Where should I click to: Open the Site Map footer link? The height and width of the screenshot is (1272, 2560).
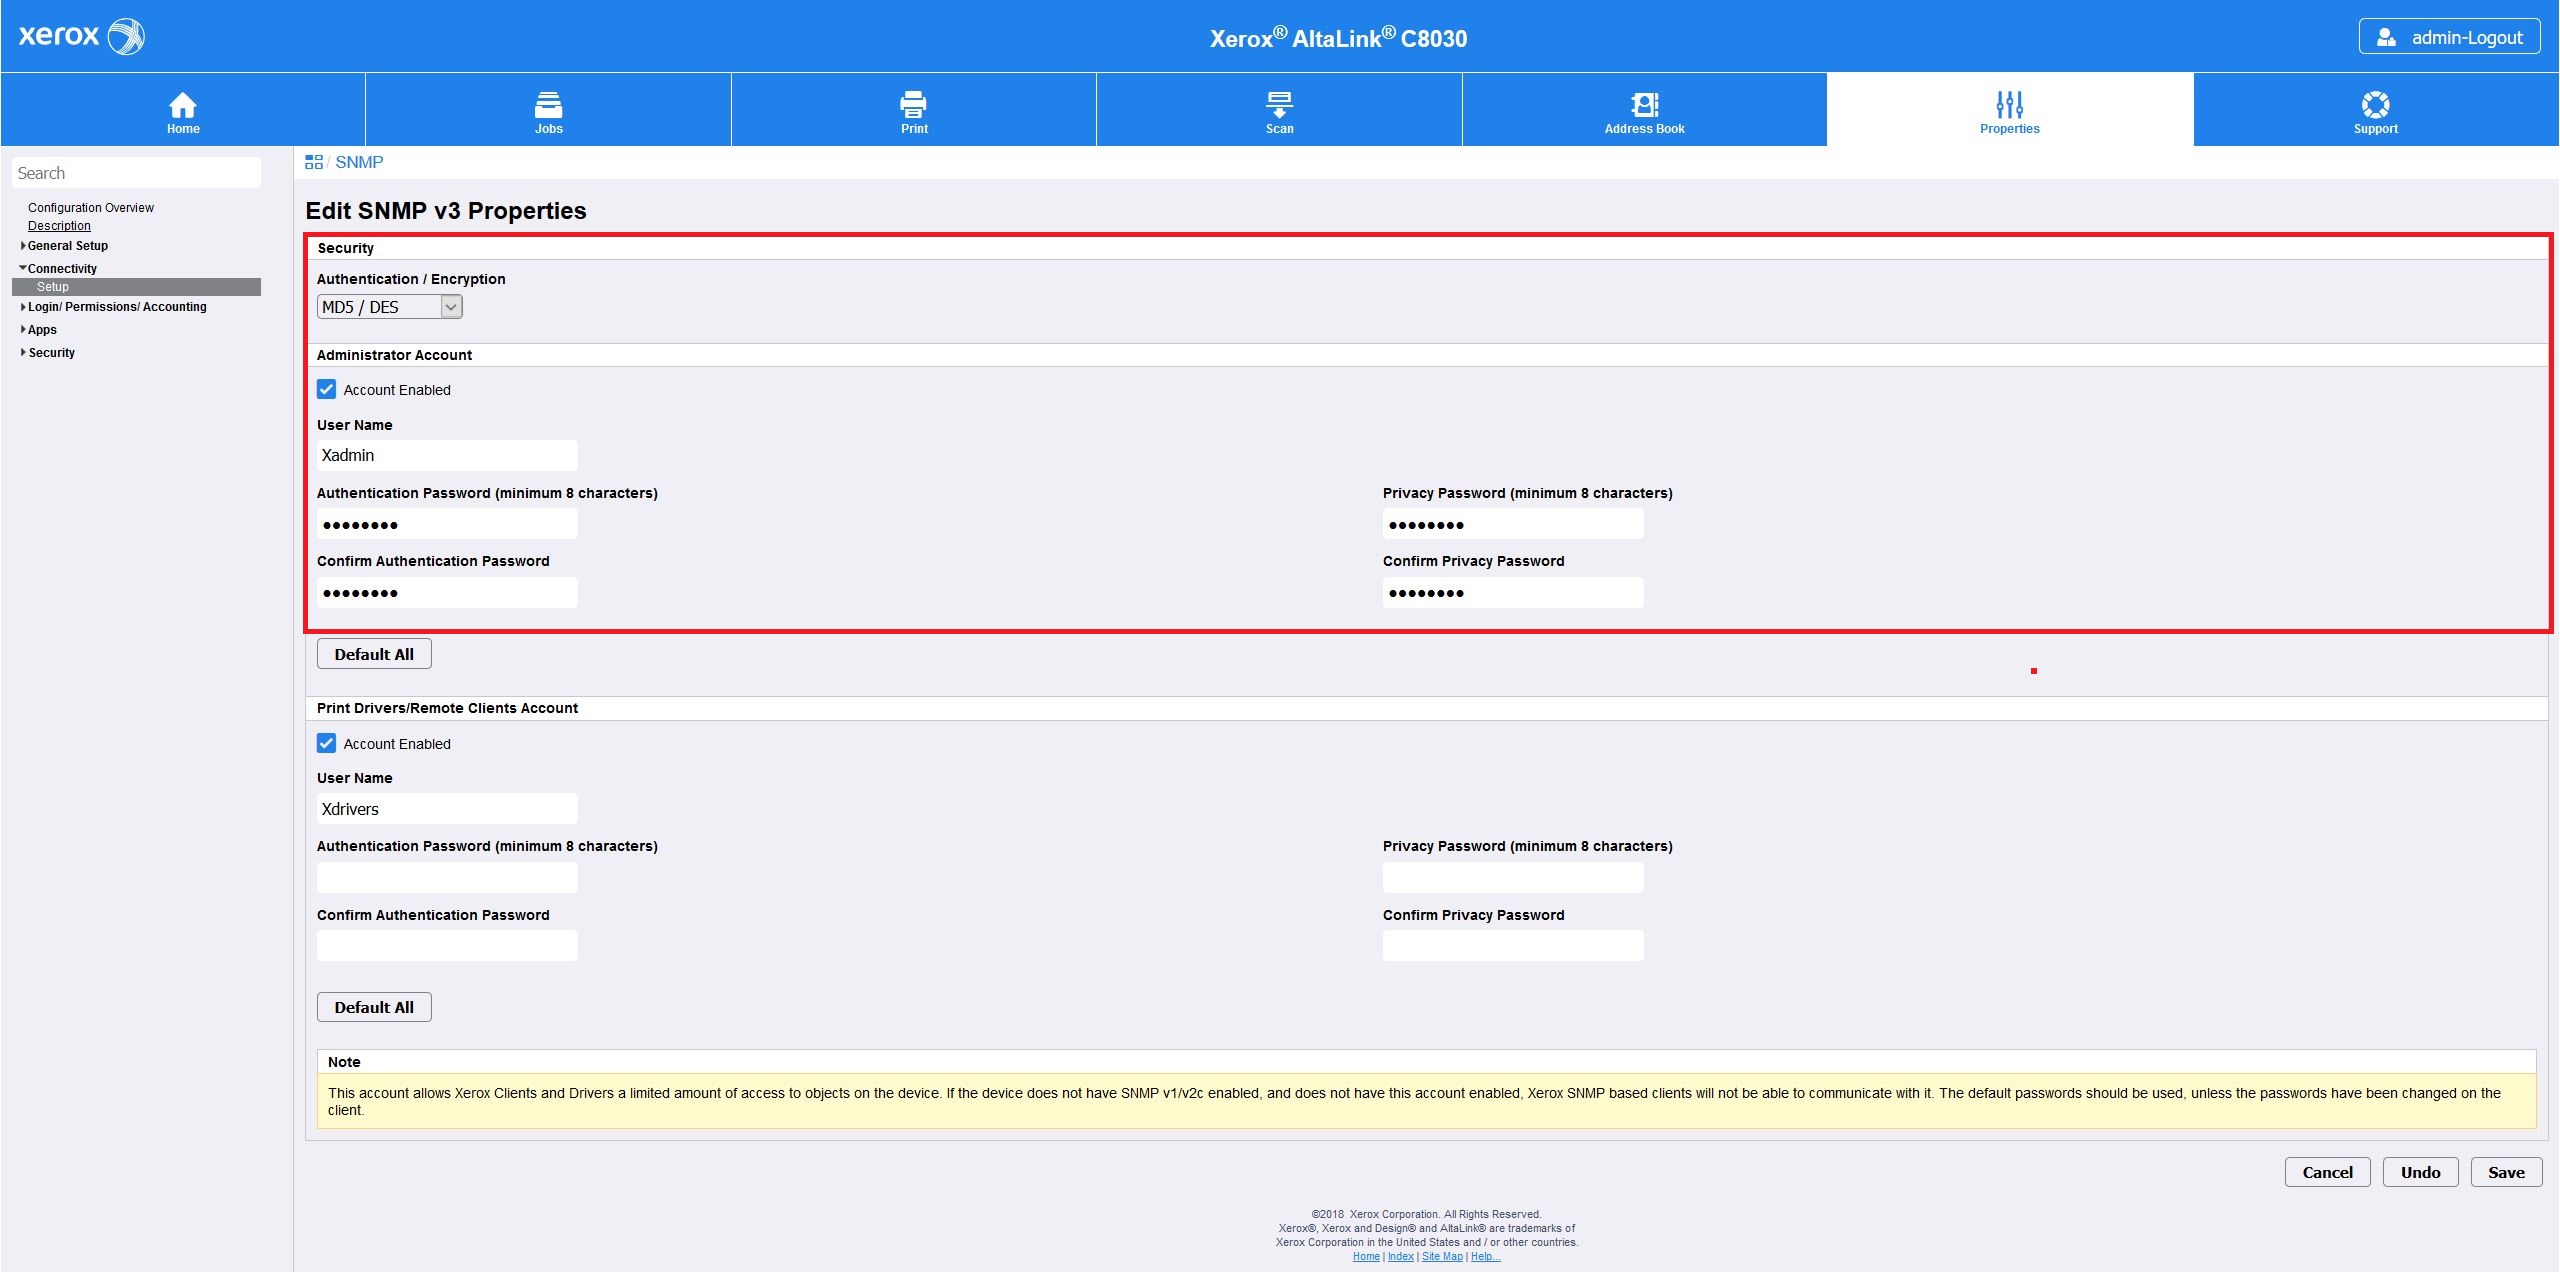(x=1442, y=1255)
